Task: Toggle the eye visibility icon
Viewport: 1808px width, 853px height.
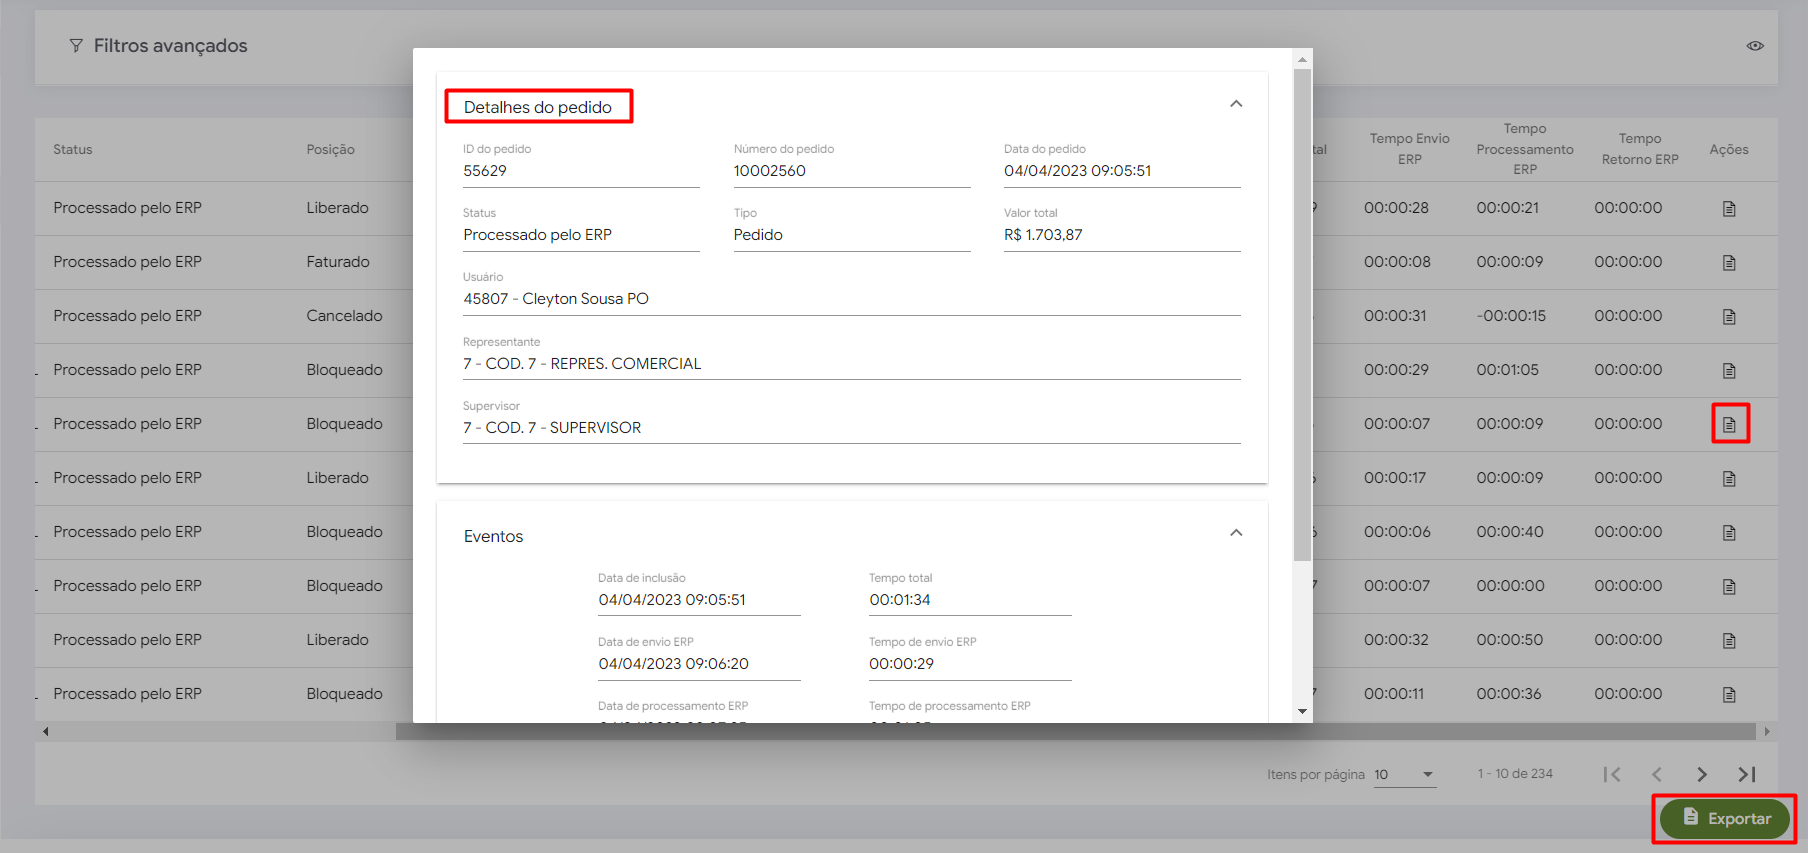Action: pyautogui.click(x=1755, y=46)
